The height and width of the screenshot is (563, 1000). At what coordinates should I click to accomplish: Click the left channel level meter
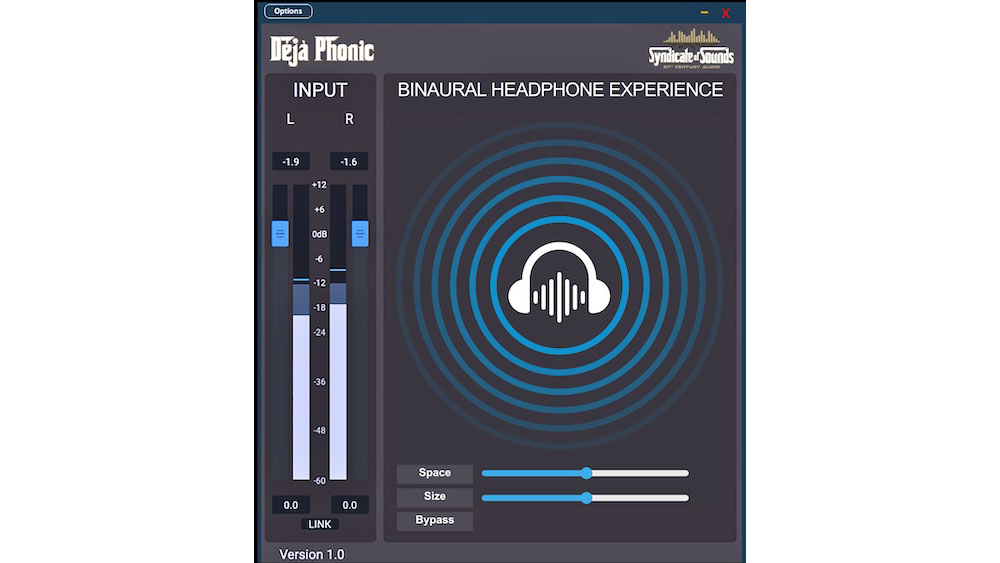(x=301, y=332)
